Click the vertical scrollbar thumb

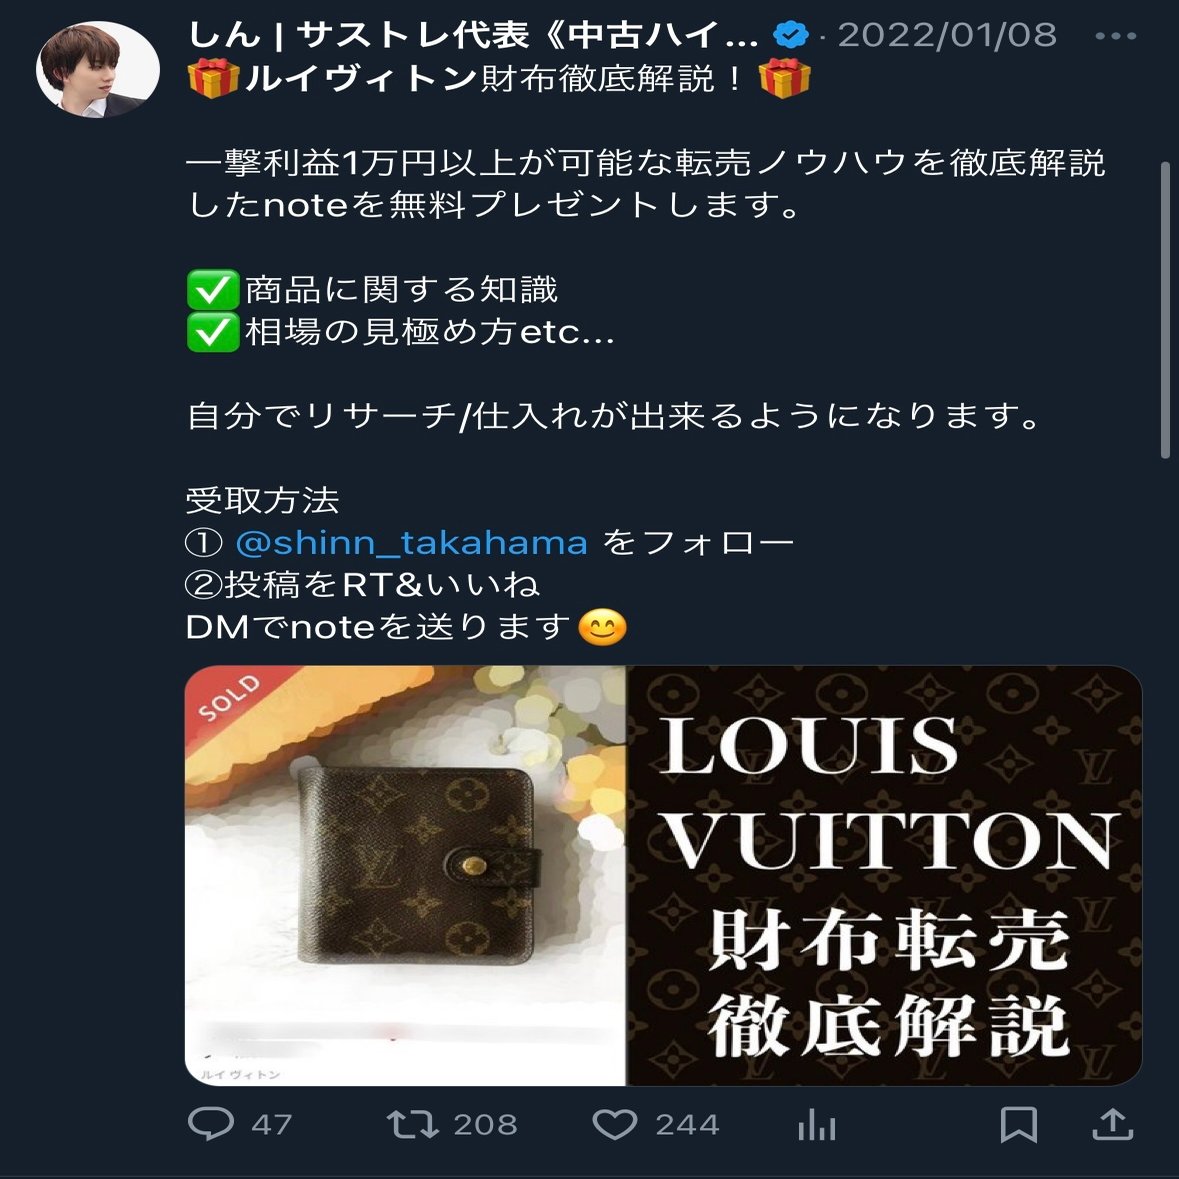1166,308
